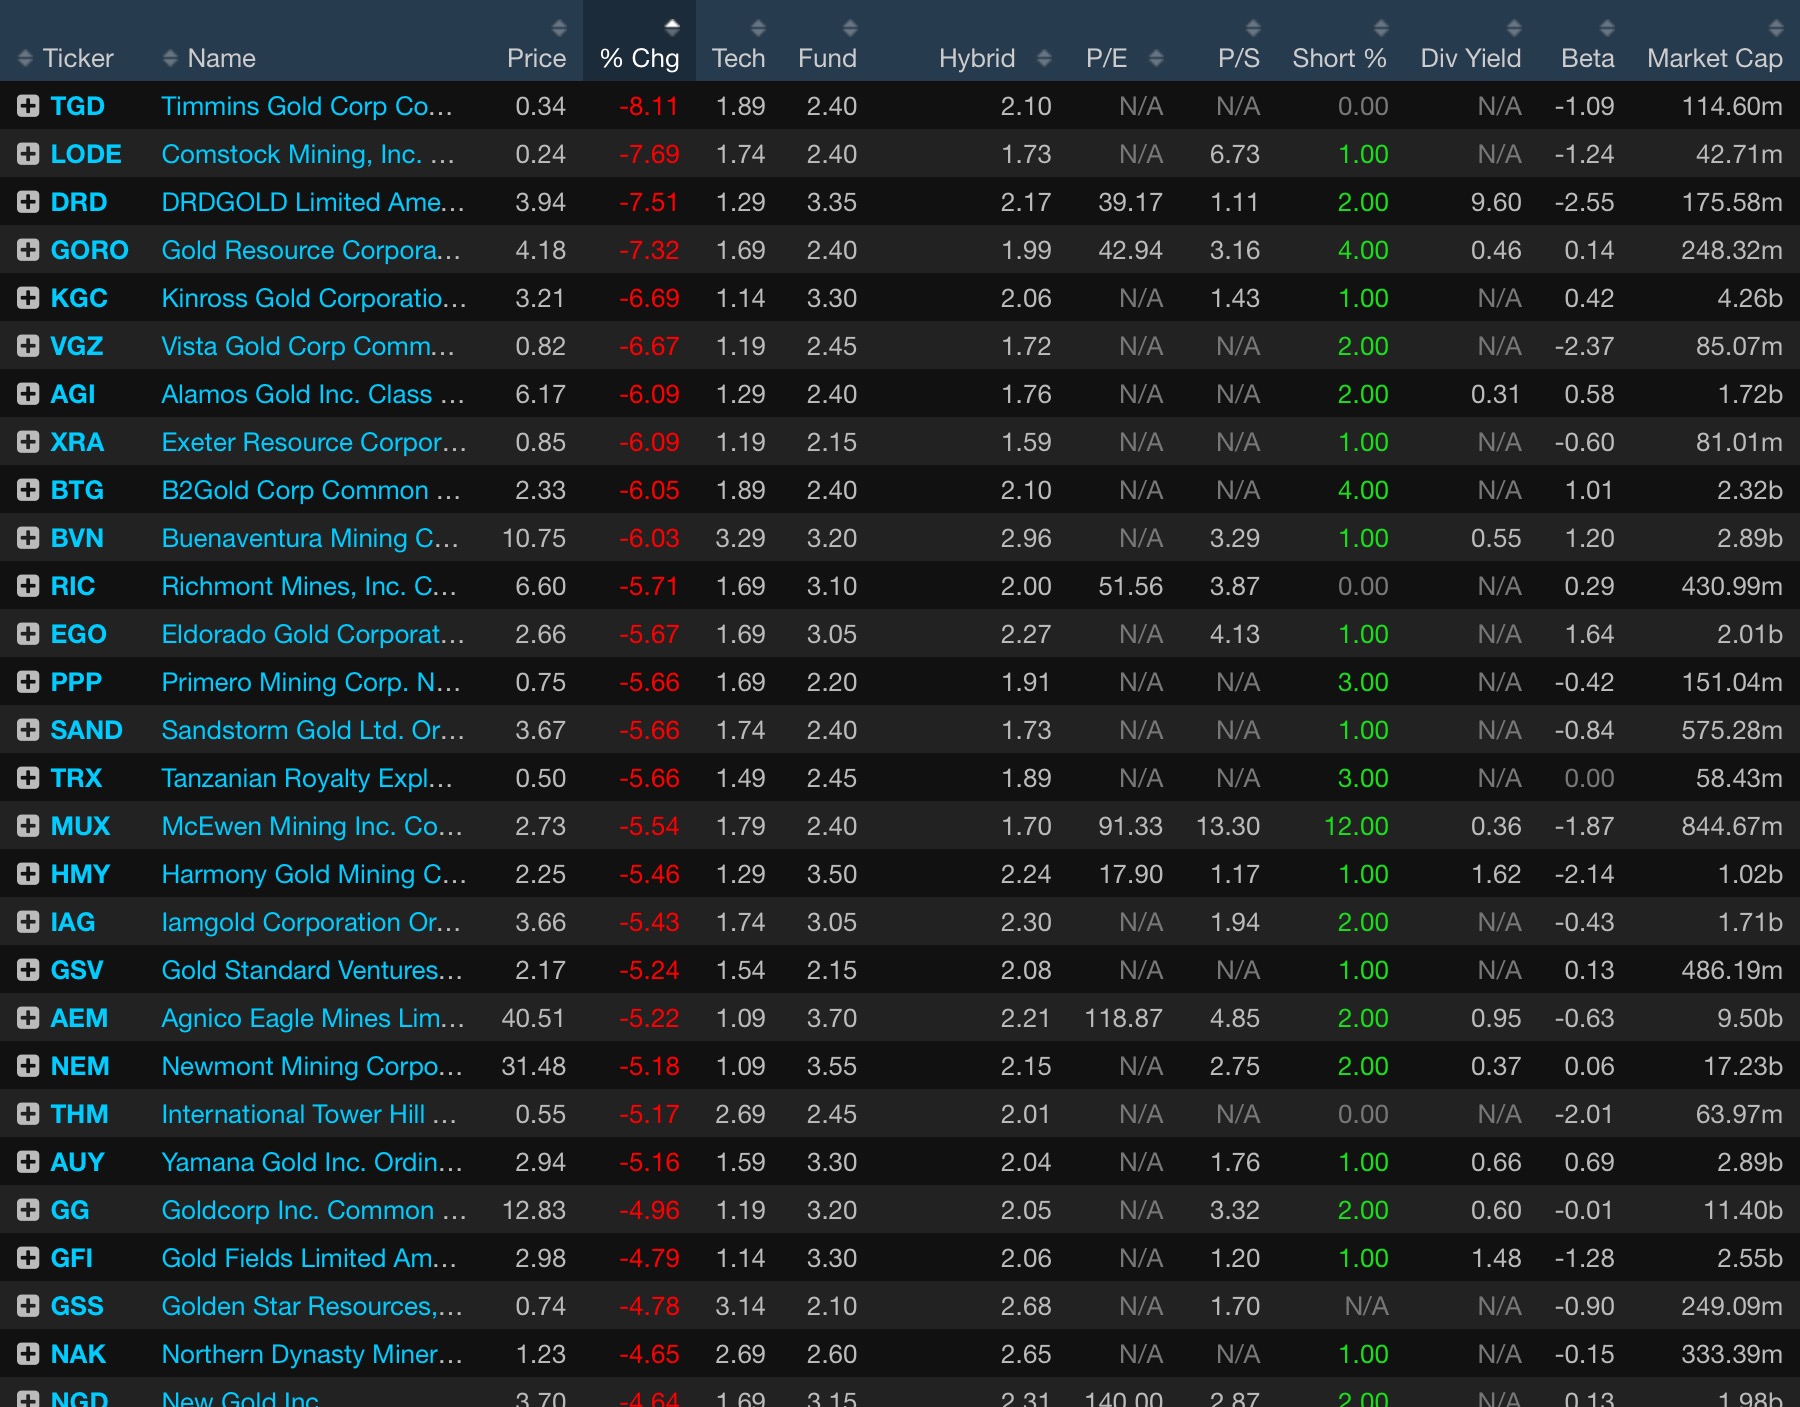Screen dimensions: 1800x1407
Task: Open Comstock Mining, Inc. link
Action: point(308,154)
